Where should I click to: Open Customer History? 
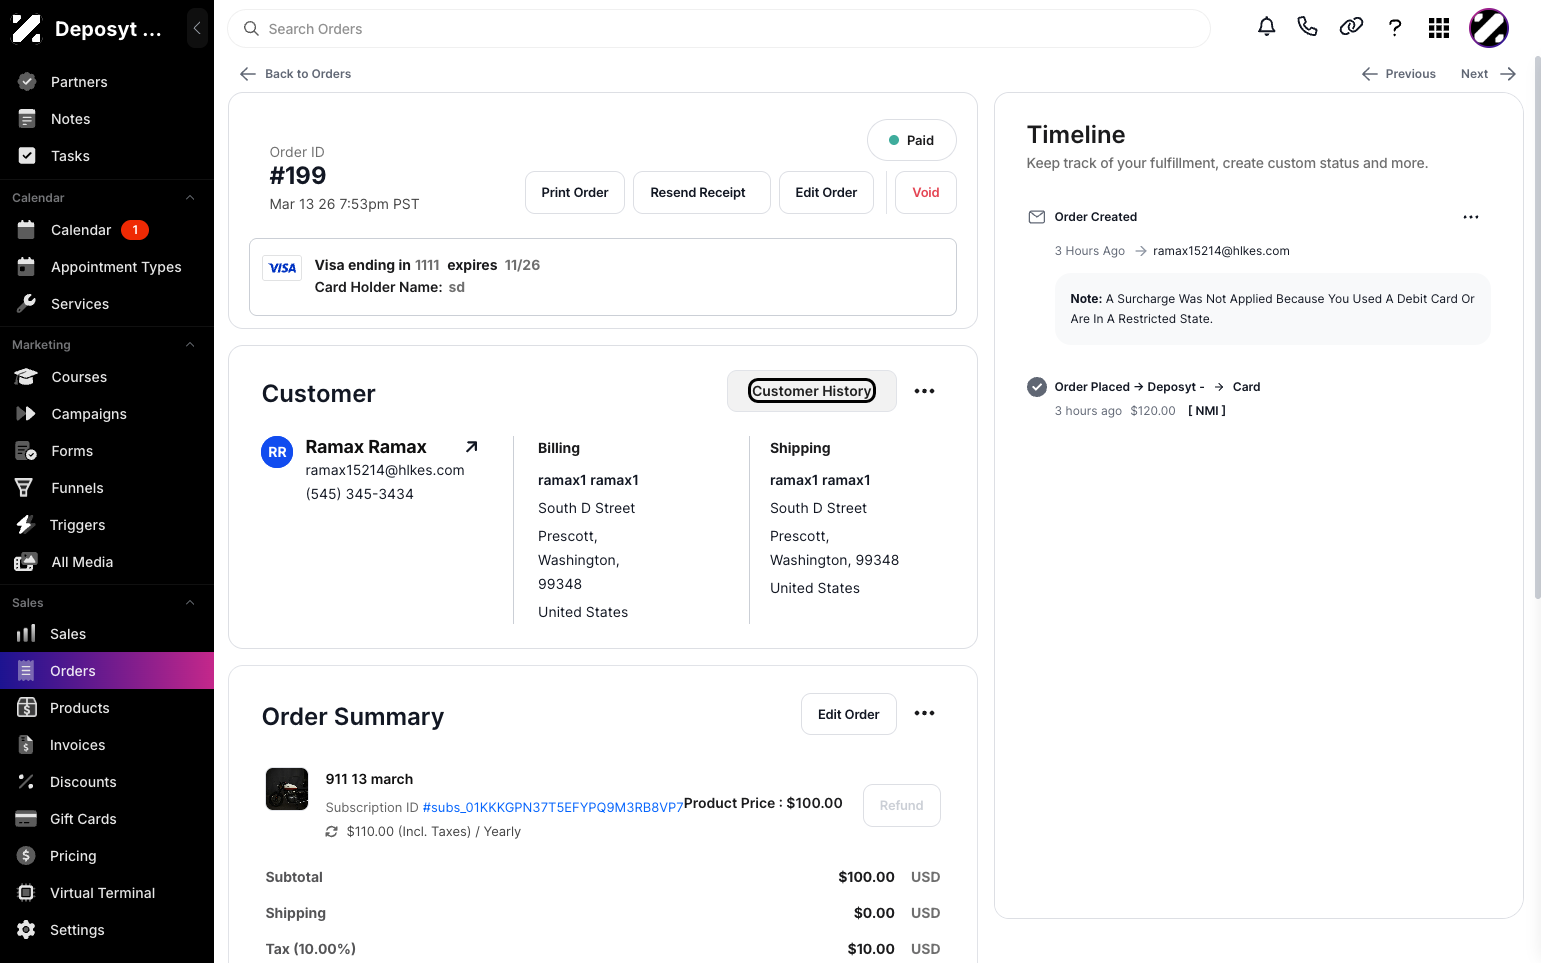[x=812, y=391]
